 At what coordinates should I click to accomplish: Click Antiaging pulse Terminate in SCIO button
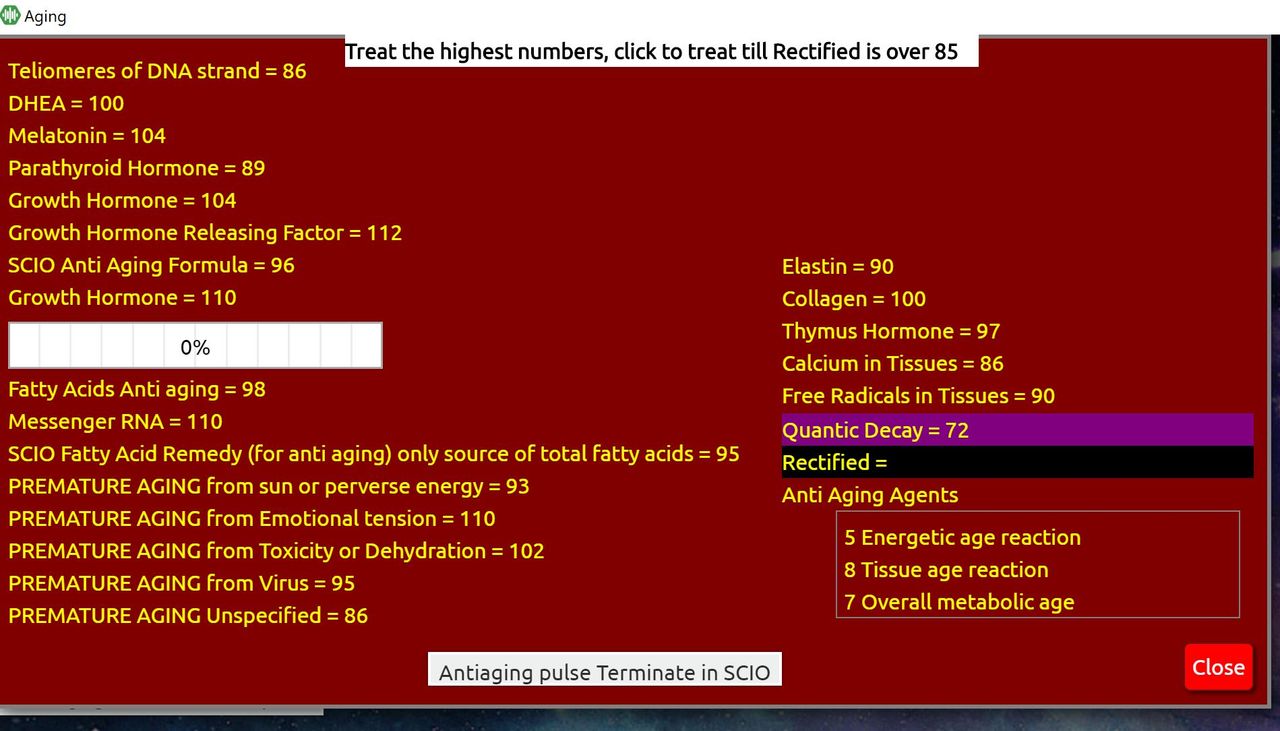click(604, 672)
